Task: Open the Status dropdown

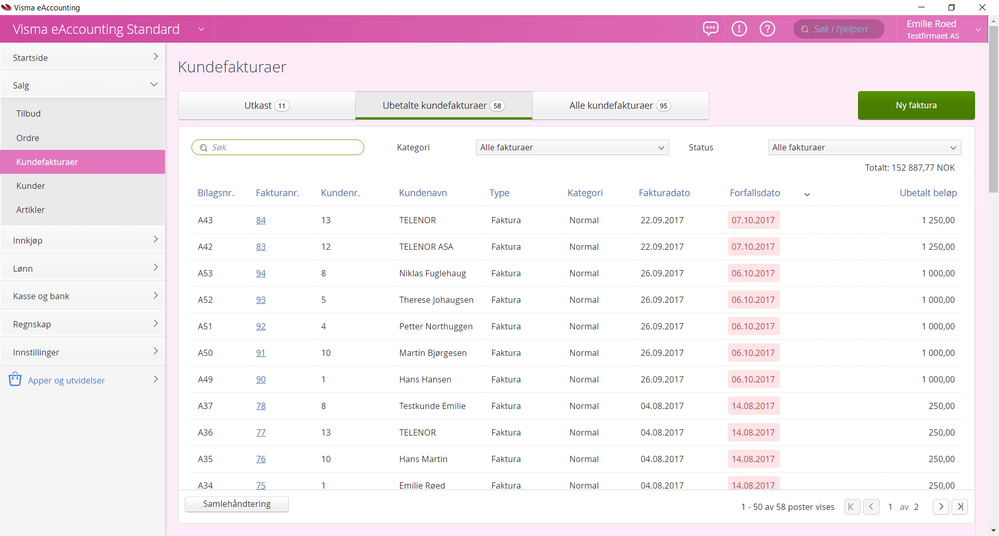Action: click(x=864, y=147)
